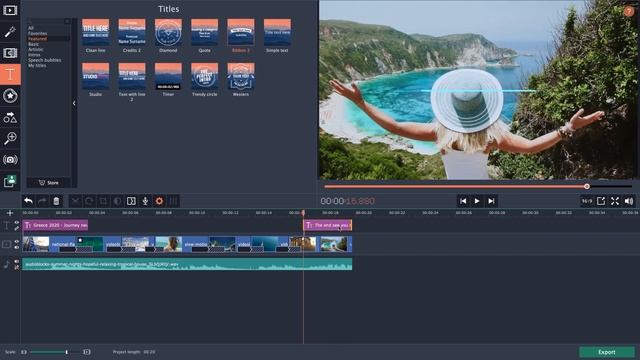Screen dimensions: 640x360
Task: Toggle visibility of the video track
Action: pos(17,242)
